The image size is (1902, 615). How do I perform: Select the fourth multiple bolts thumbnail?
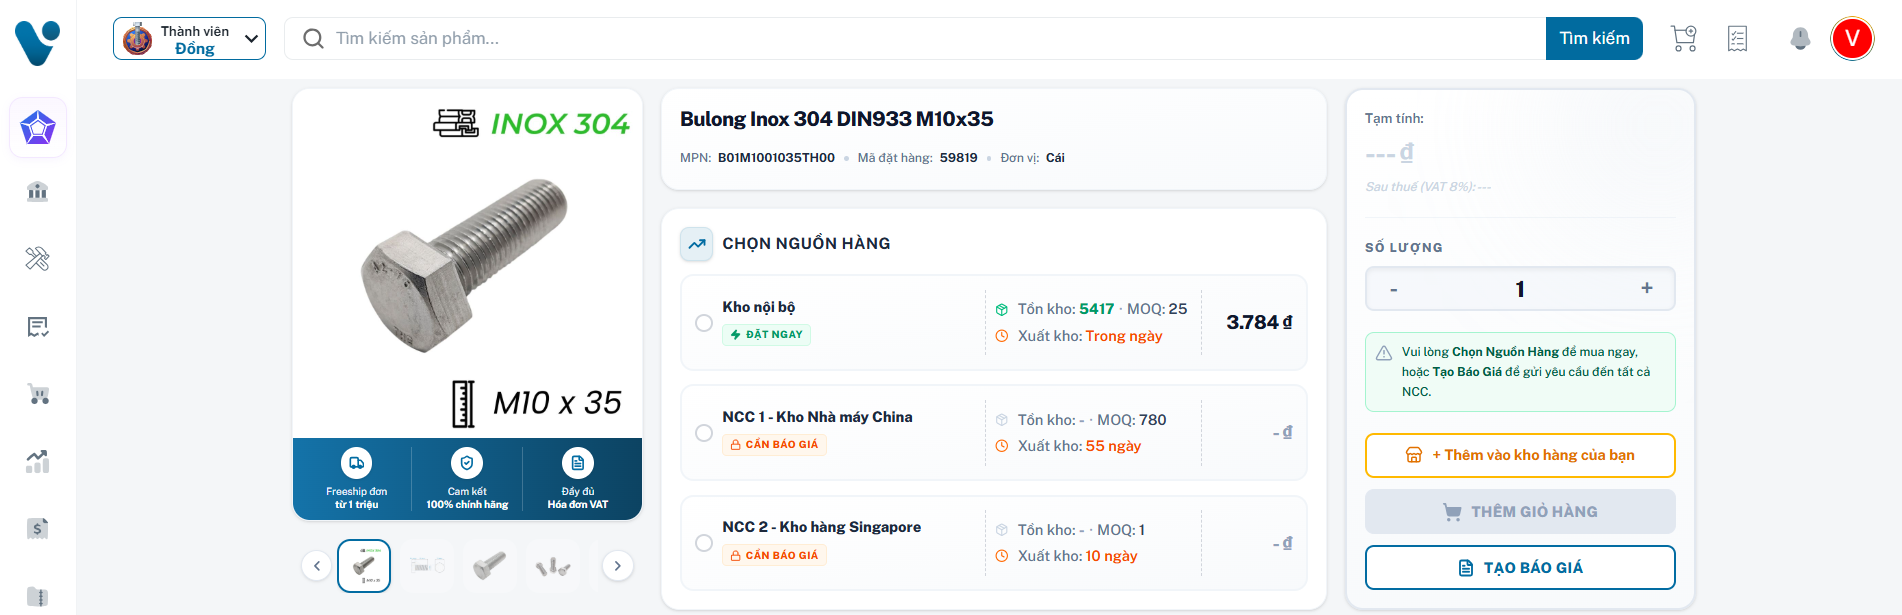(x=552, y=566)
